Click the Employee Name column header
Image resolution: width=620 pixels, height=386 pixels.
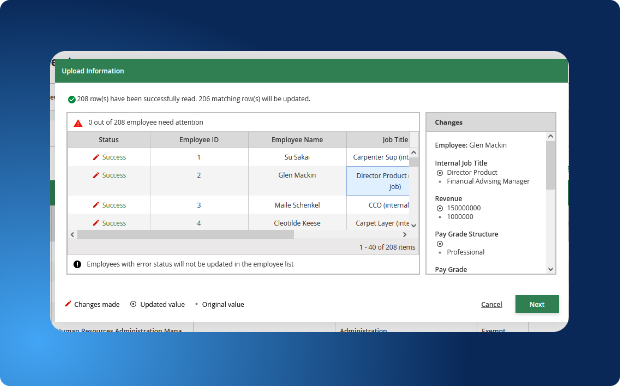tap(297, 140)
